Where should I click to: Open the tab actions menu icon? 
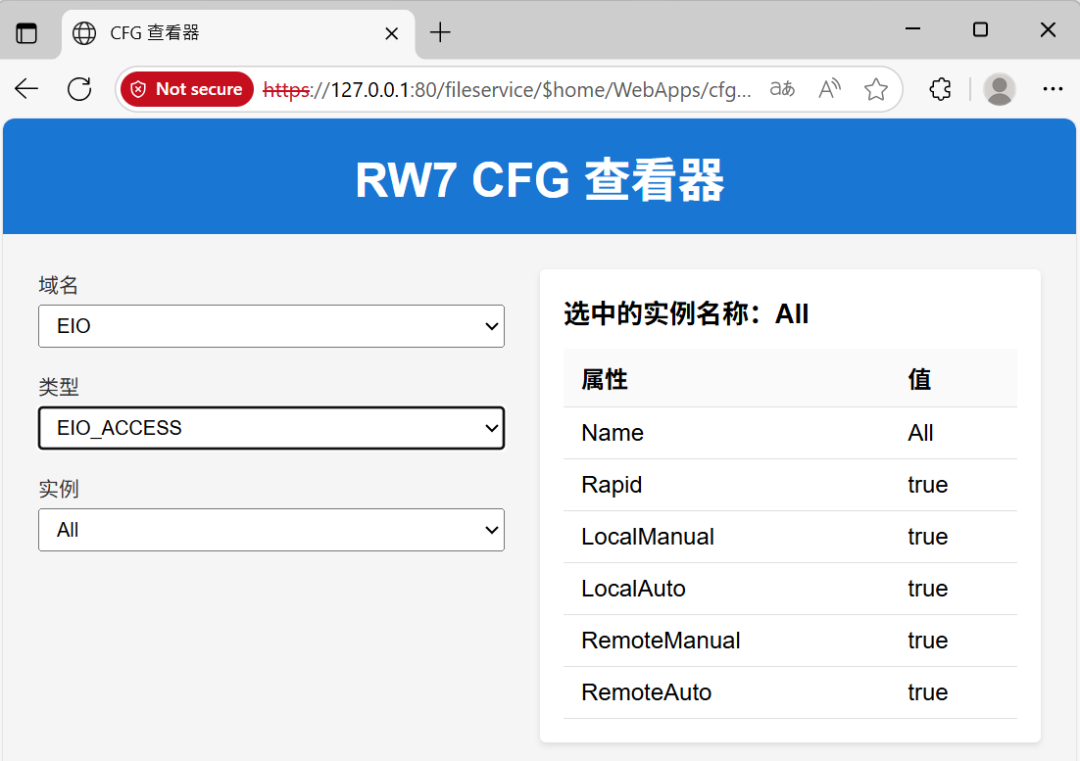tap(26, 32)
